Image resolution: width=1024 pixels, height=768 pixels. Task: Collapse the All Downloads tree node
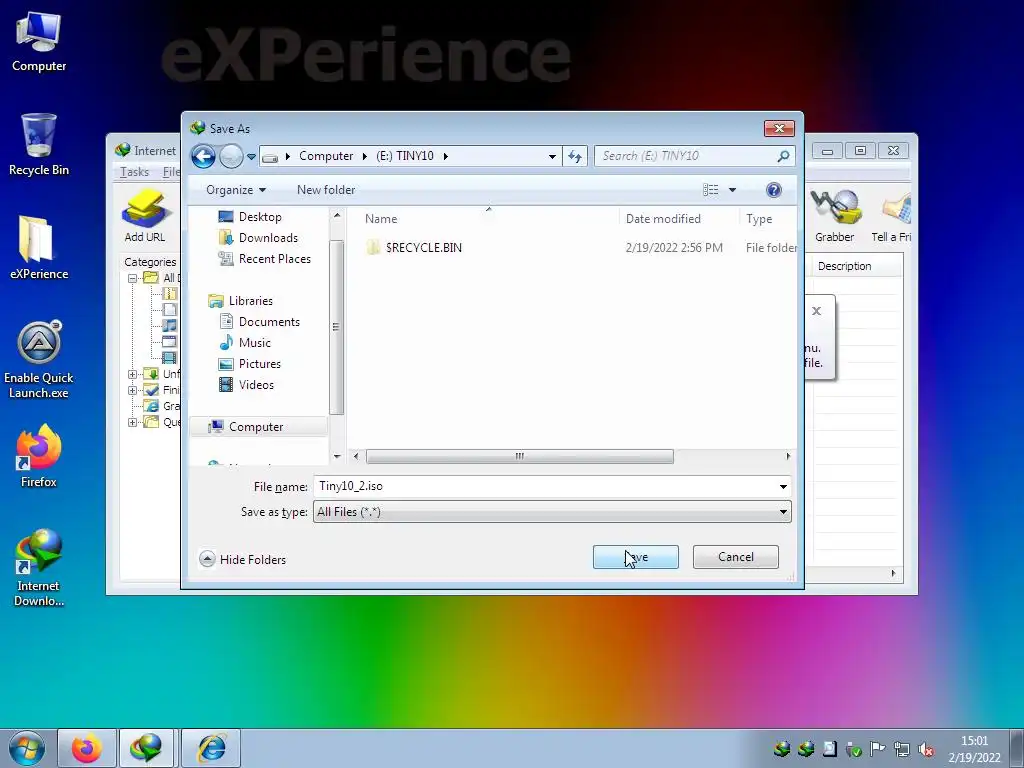(133, 278)
